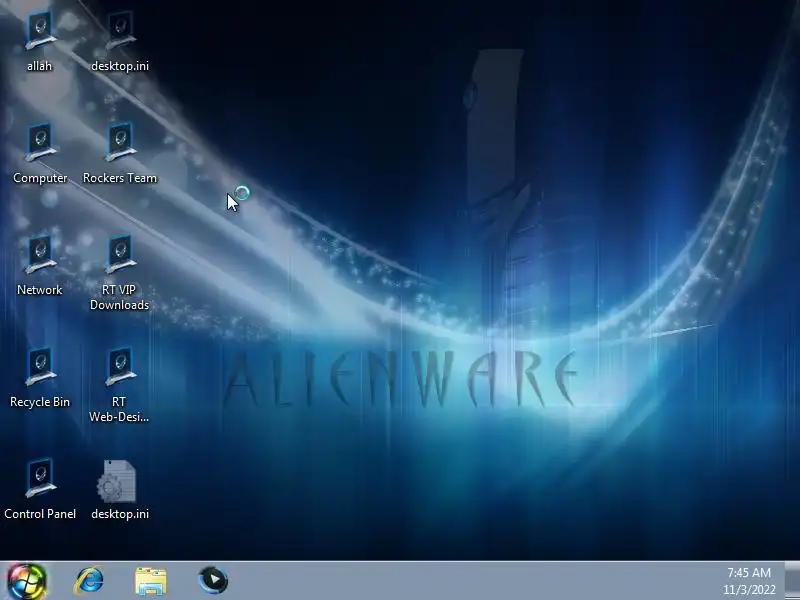Select the Control Panel desktop icon
Image resolution: width=800 pixels, height=600 pixels.
click(x=40, y=490)
